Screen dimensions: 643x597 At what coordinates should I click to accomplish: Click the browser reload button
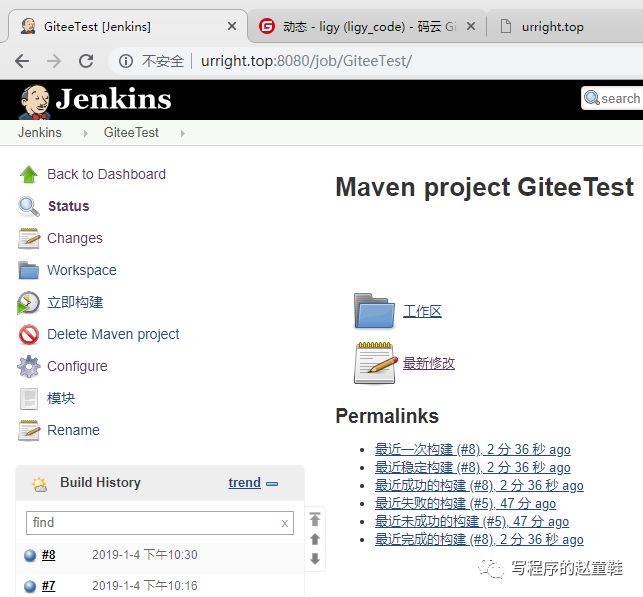coord(86,61)
